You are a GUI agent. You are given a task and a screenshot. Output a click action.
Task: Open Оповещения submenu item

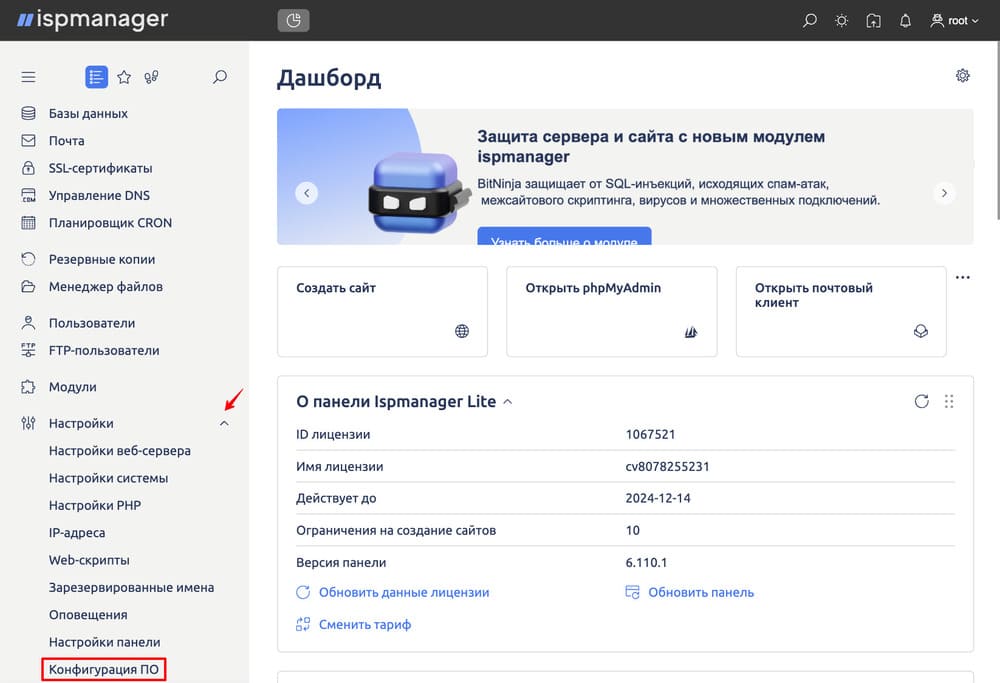click(88, 615)
